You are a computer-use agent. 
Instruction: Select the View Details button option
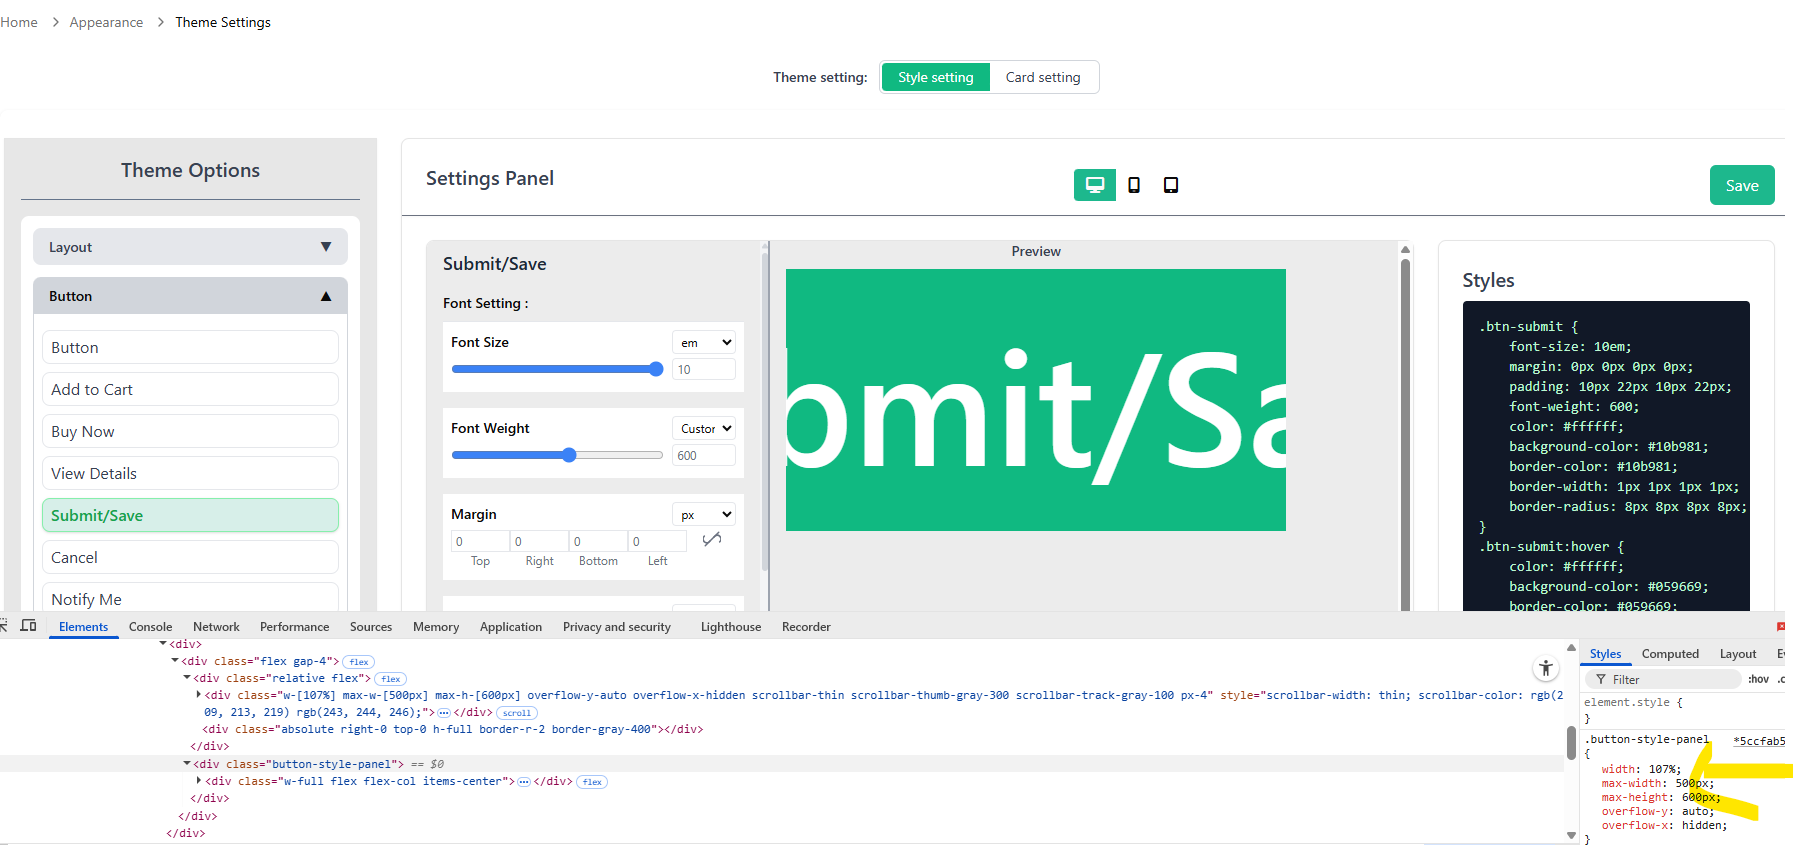[190, 474]
